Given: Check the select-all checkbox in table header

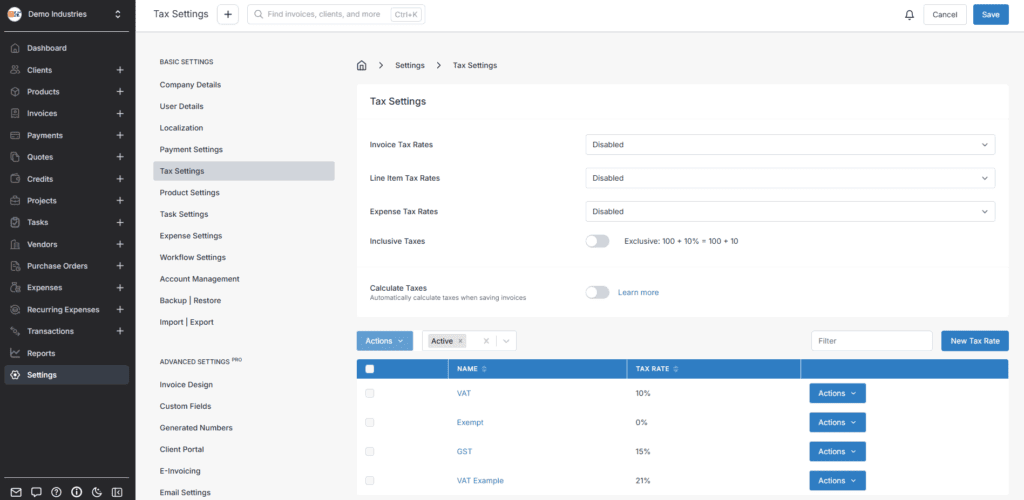Looking at the screenshot, I should [370, 369].
